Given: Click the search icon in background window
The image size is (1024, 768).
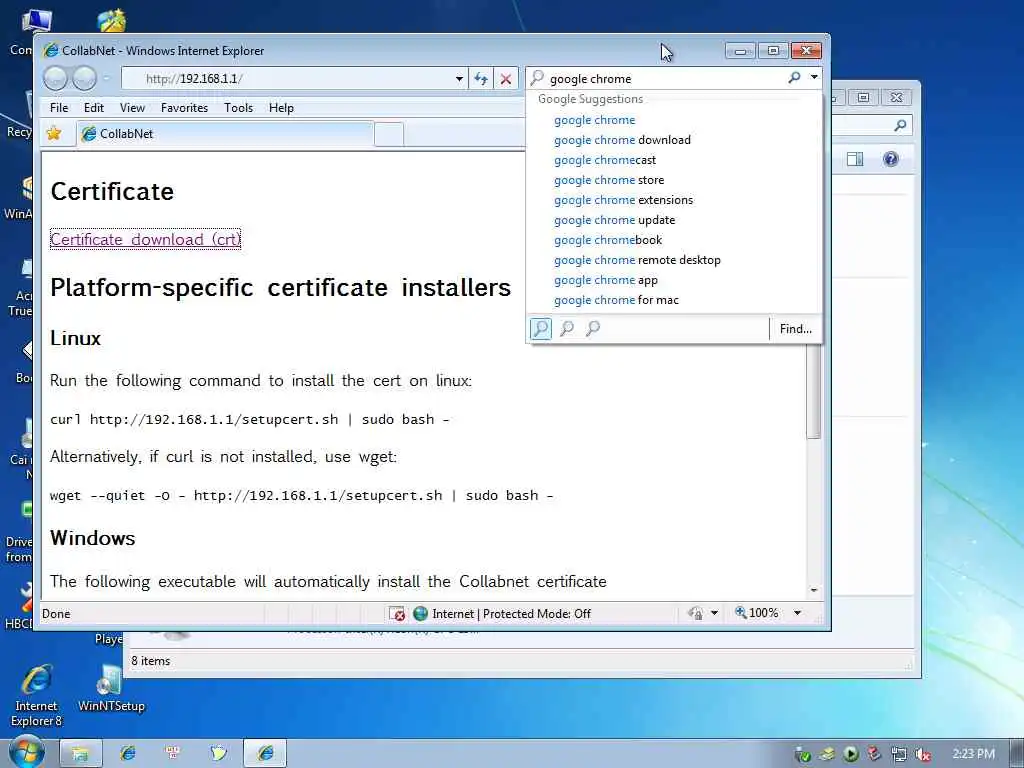Looking at the screenshot, I should coord(900,125).
